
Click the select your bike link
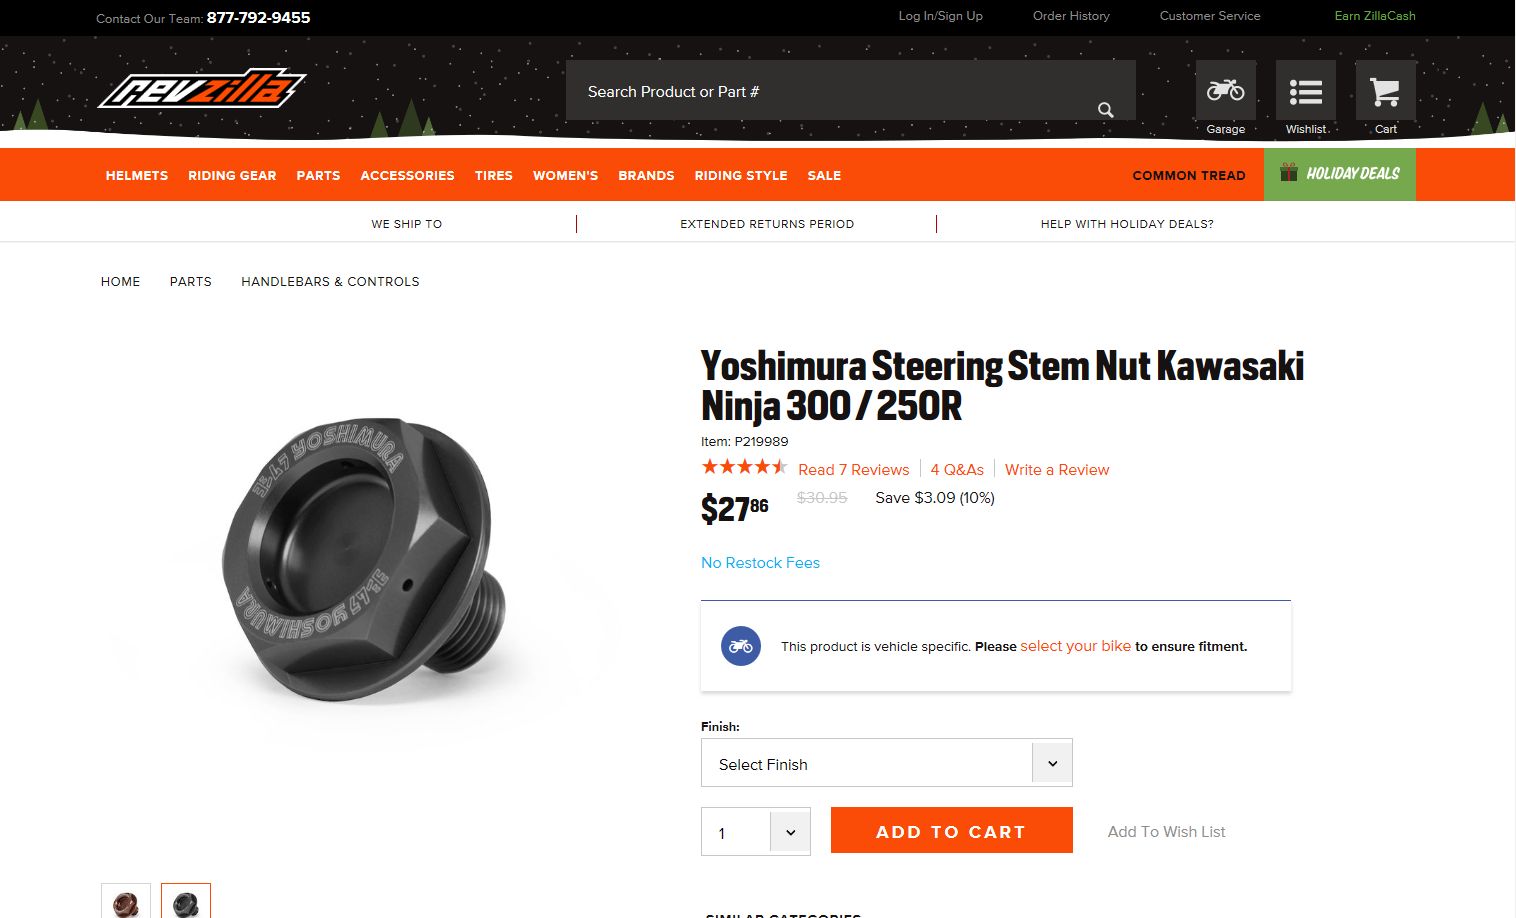point(1075,646)
